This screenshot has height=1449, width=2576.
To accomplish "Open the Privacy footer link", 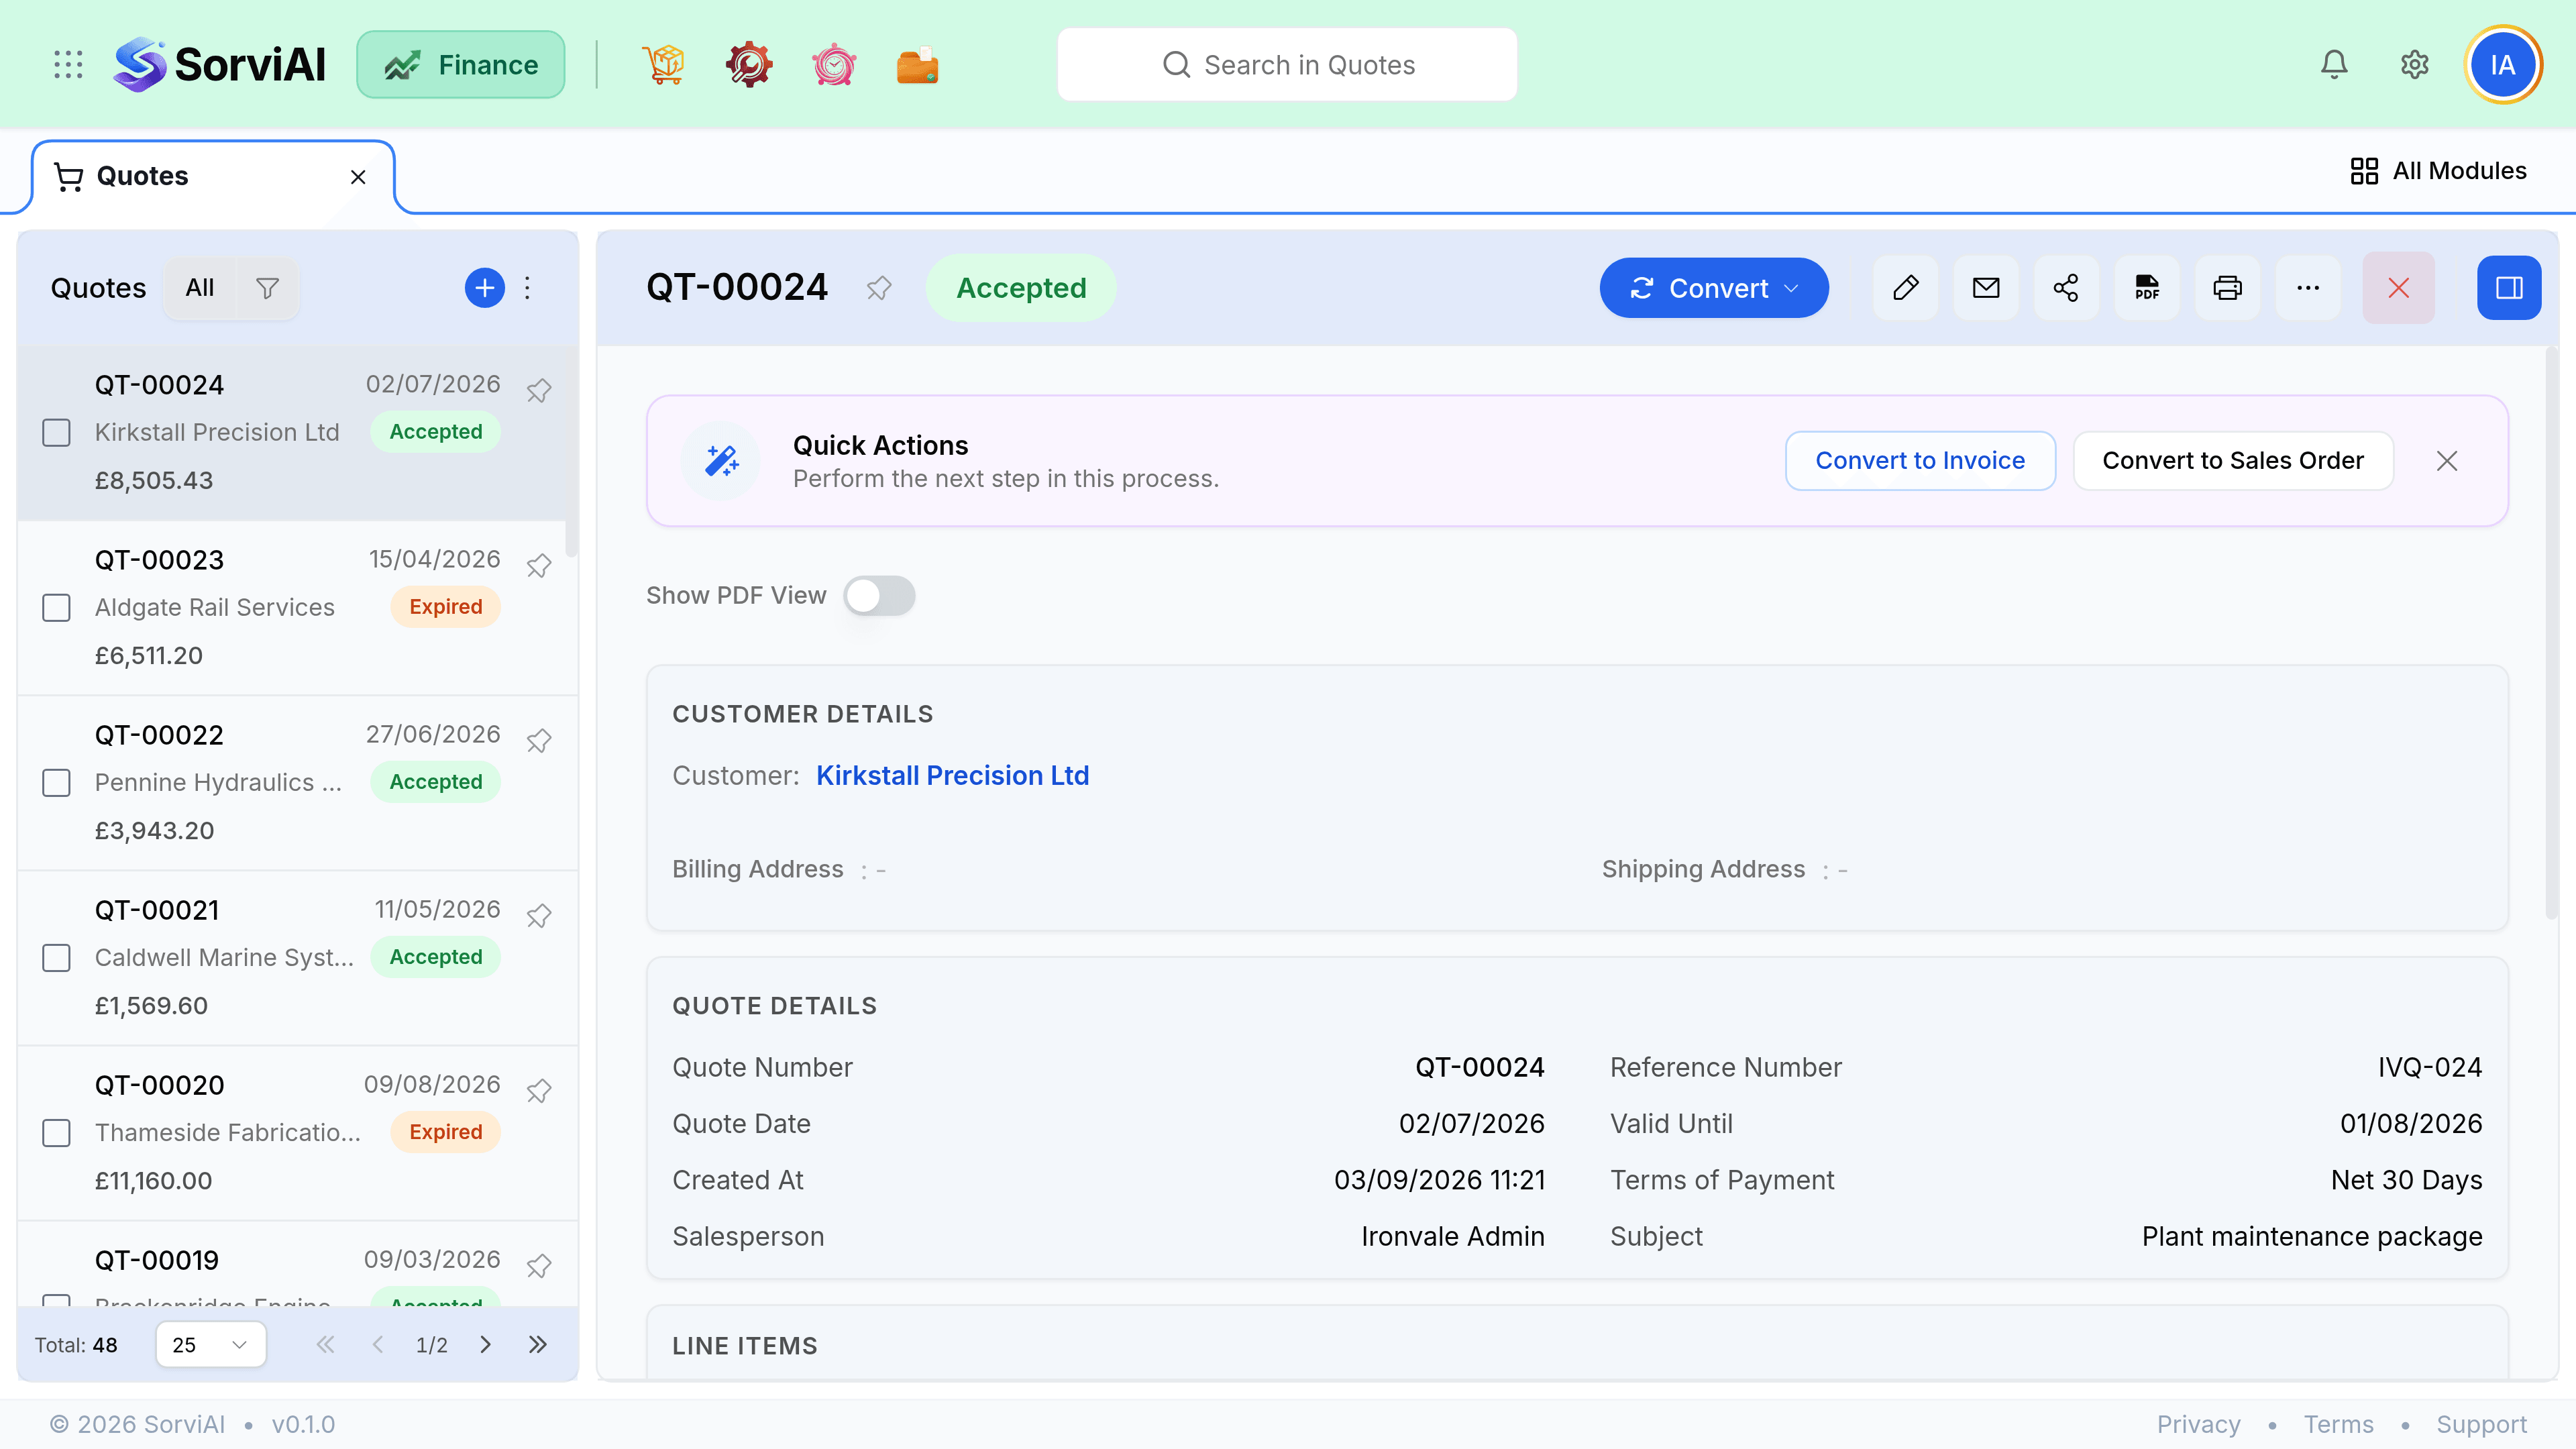I will tap(2198, 1424).
